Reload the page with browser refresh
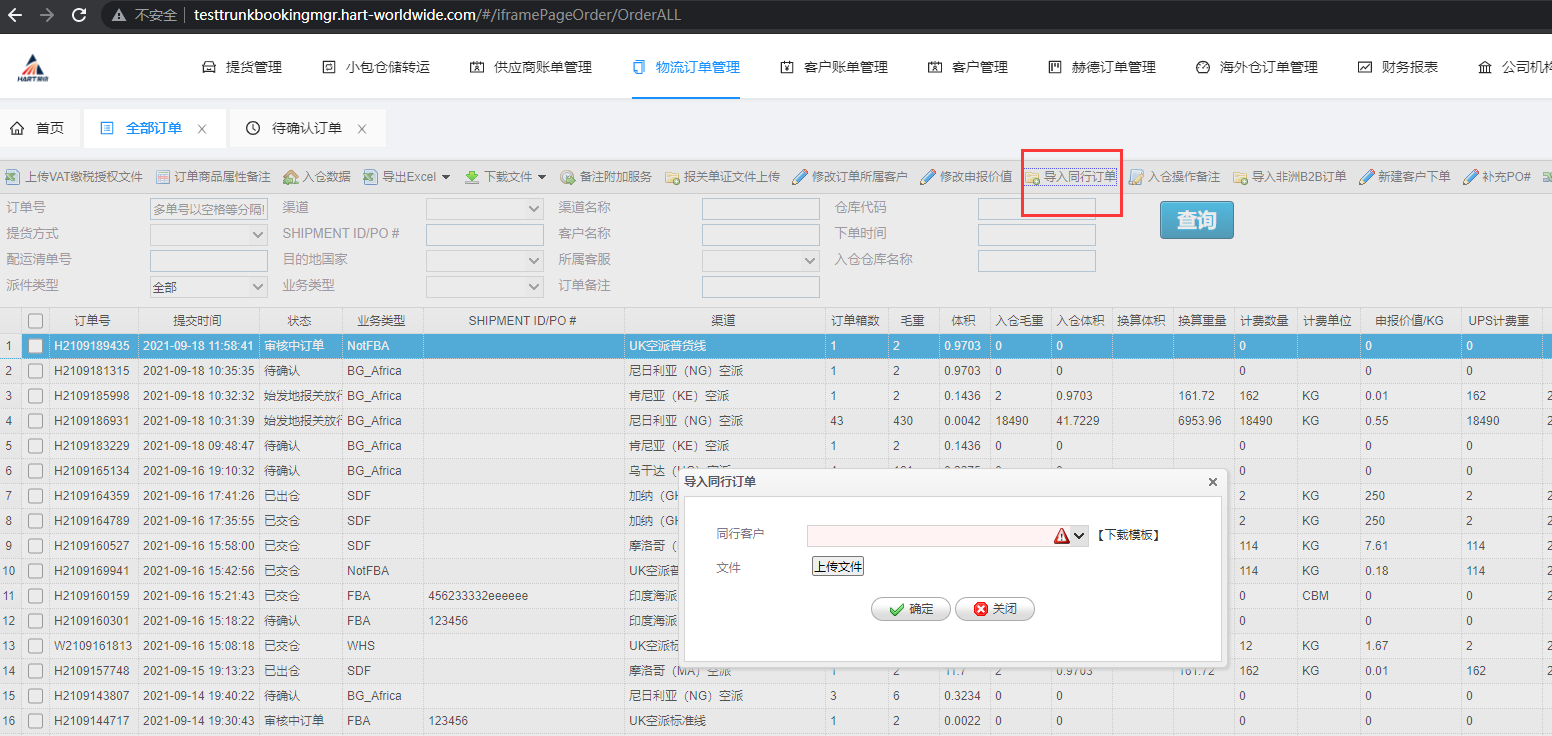Image resolution: width=1552 pixels, height=736 pixels. click(x=79, y=15)
